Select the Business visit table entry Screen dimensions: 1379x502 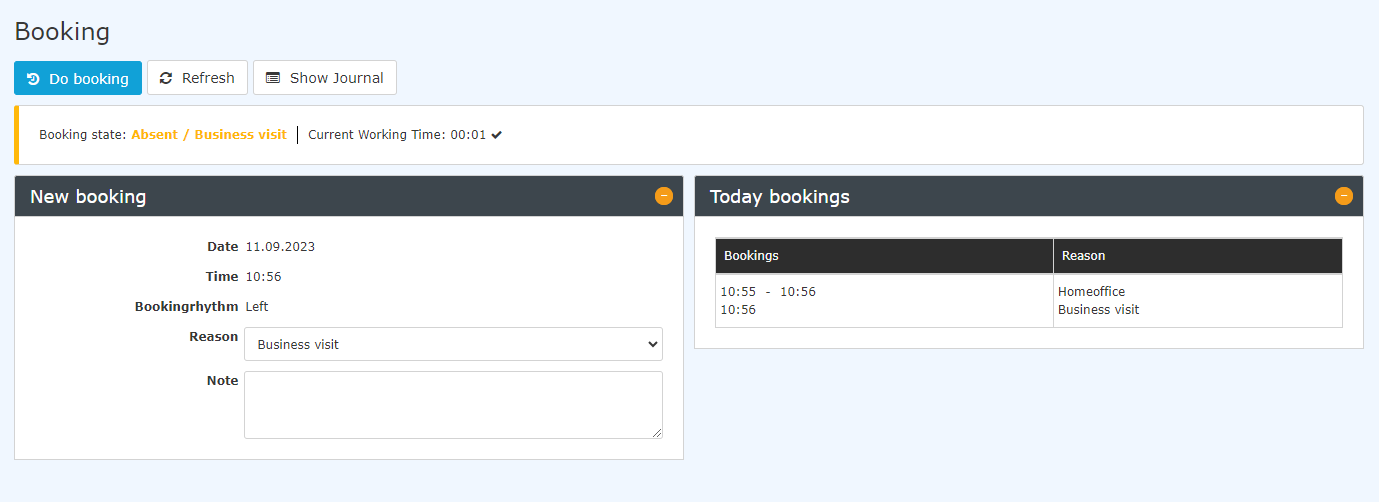[x=1099, y=310]
